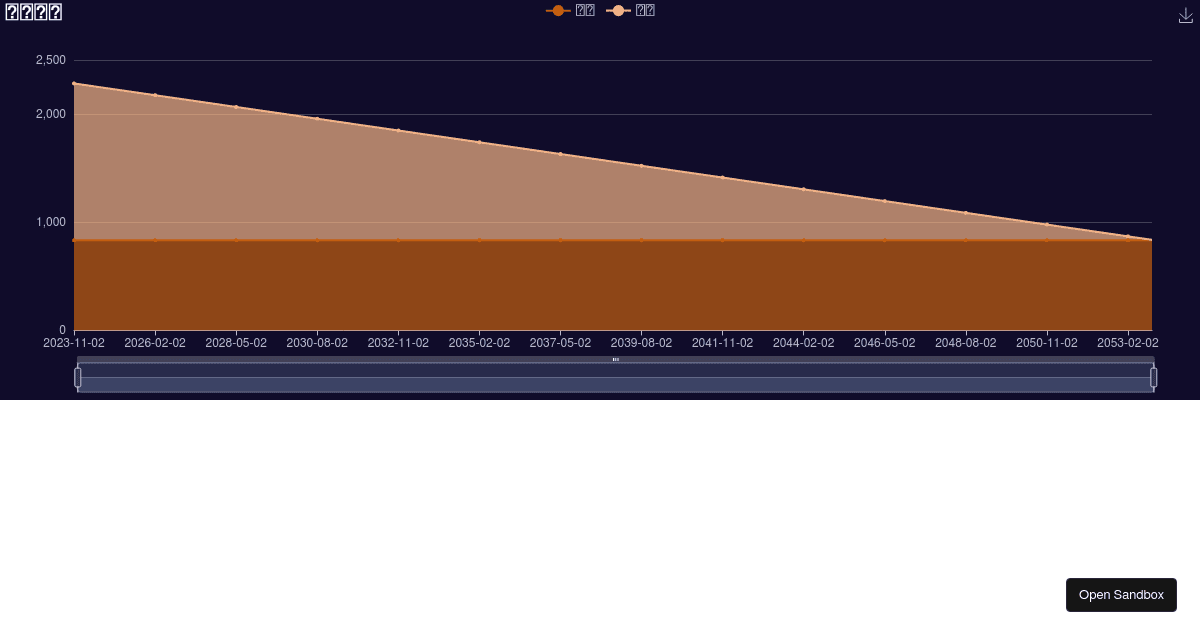Click the middle grip of the dataZoom bar
This screenshot has height=630, width=1200.
tap(615, 360)
